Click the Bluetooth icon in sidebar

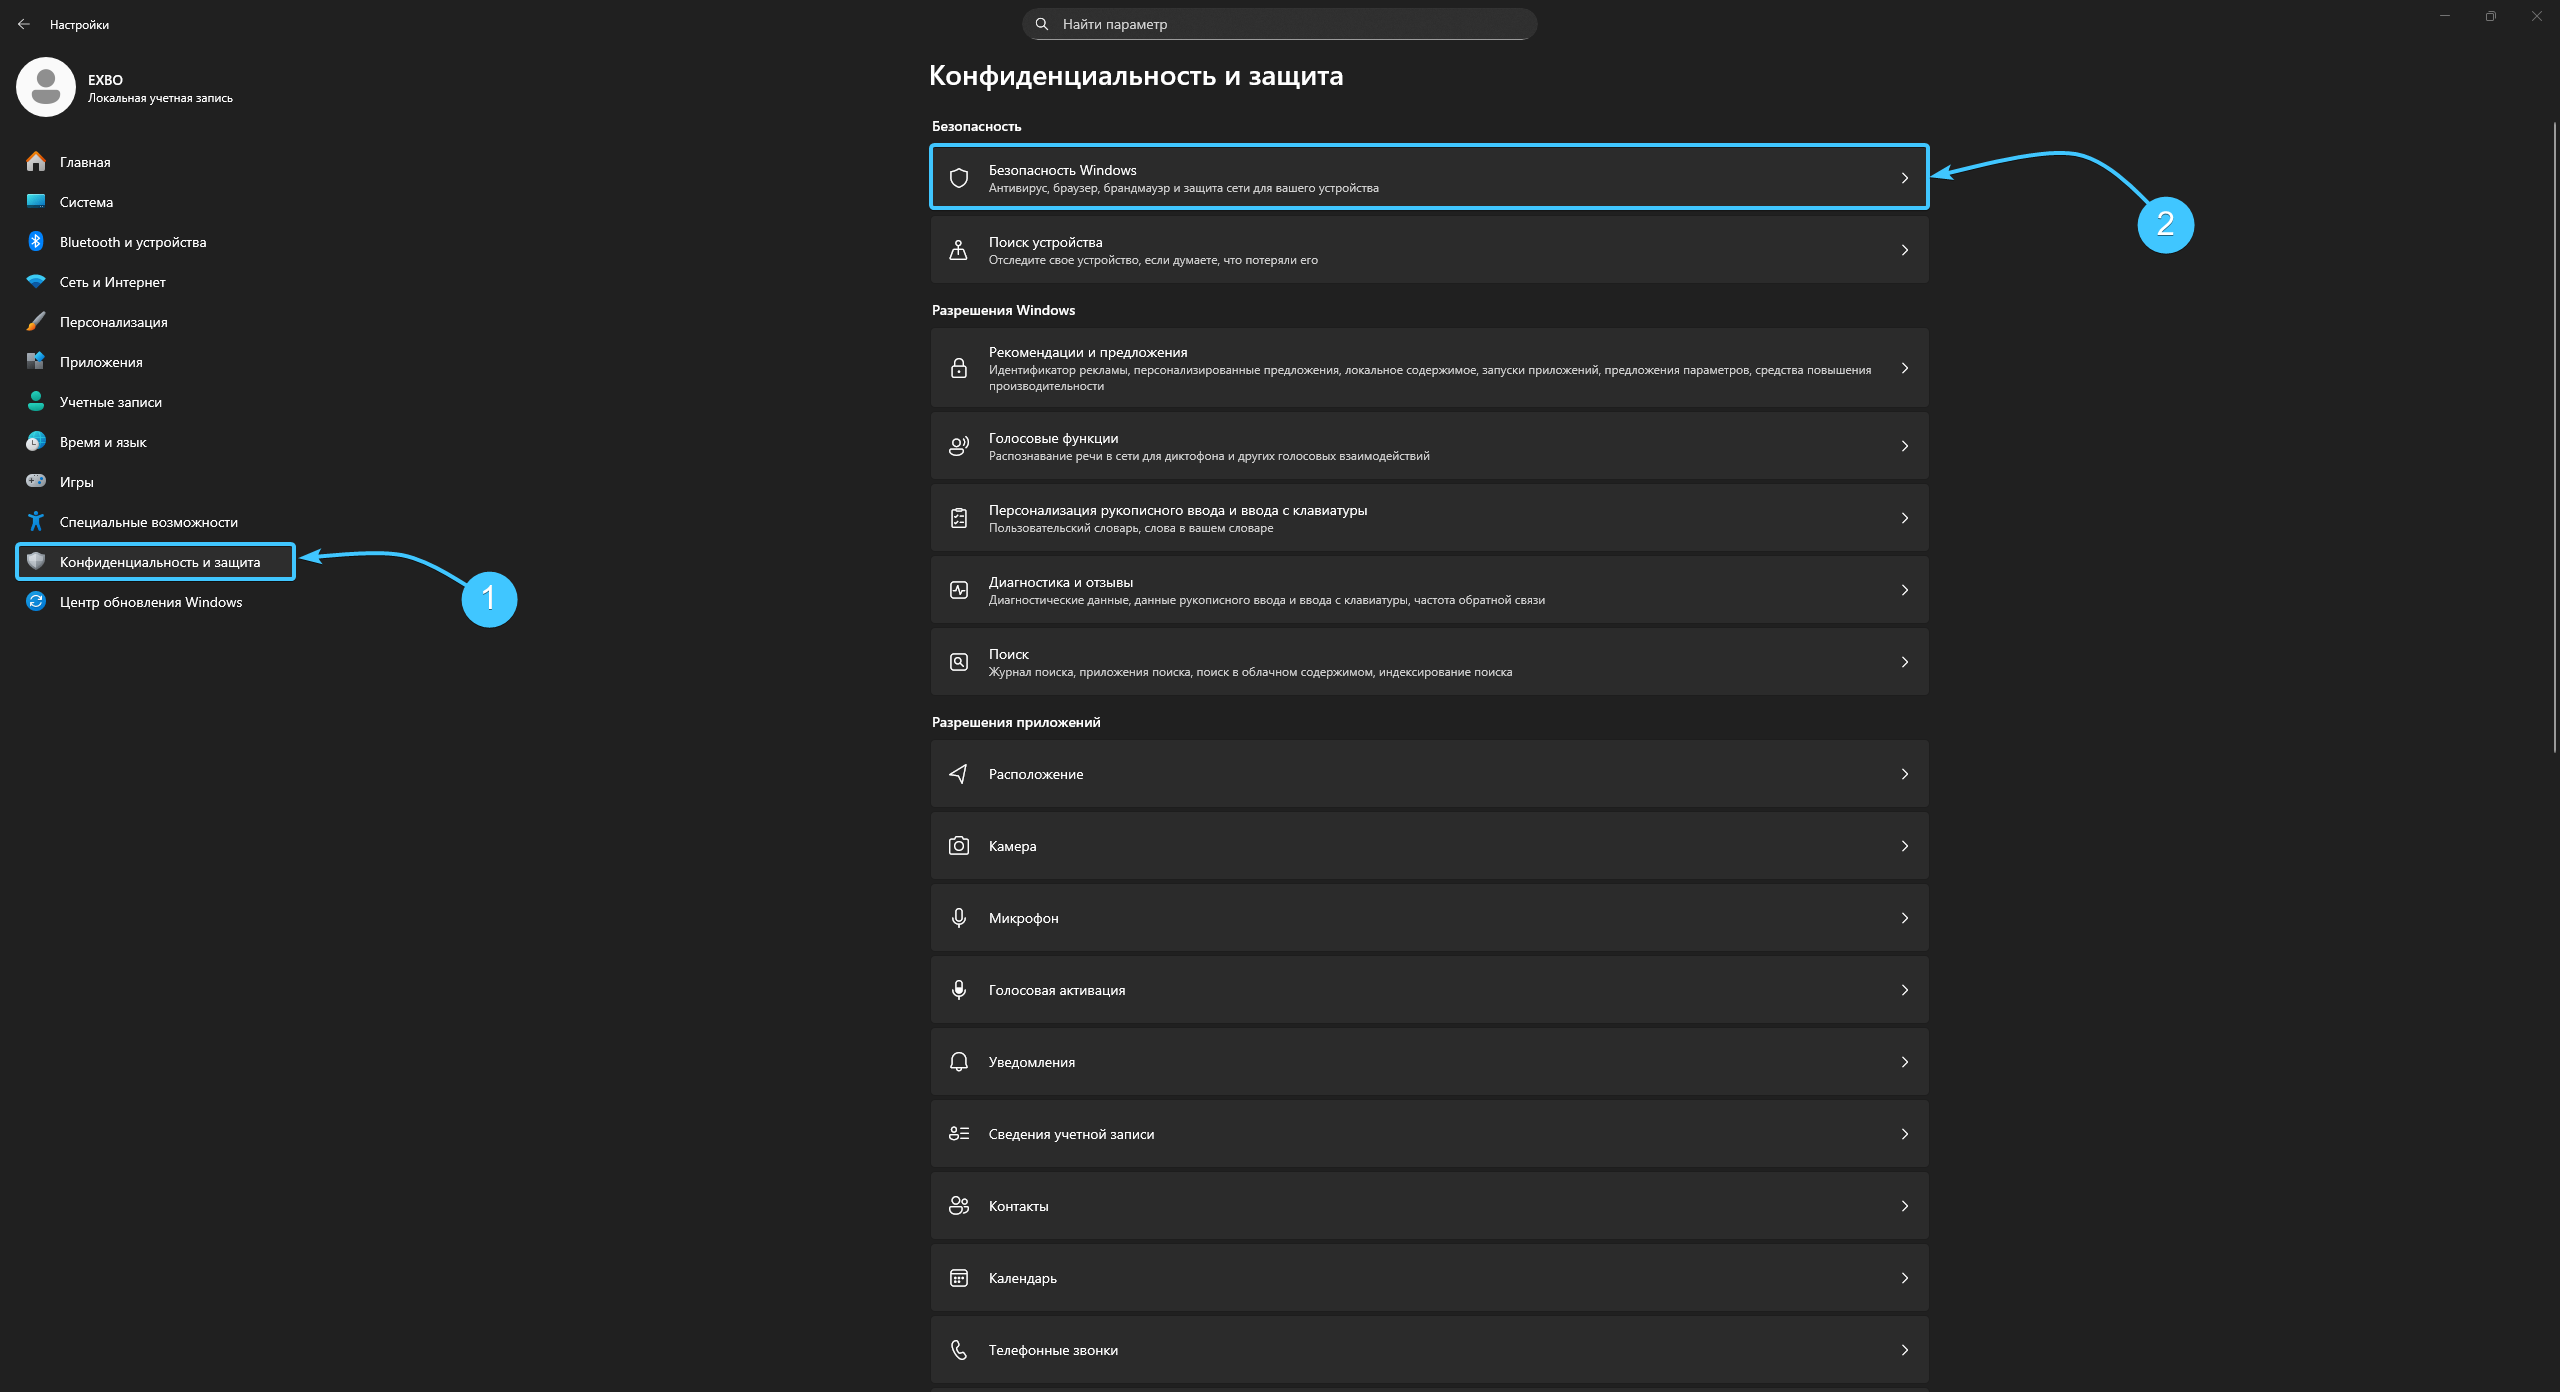pyautogui.click(x=36, y=242)
